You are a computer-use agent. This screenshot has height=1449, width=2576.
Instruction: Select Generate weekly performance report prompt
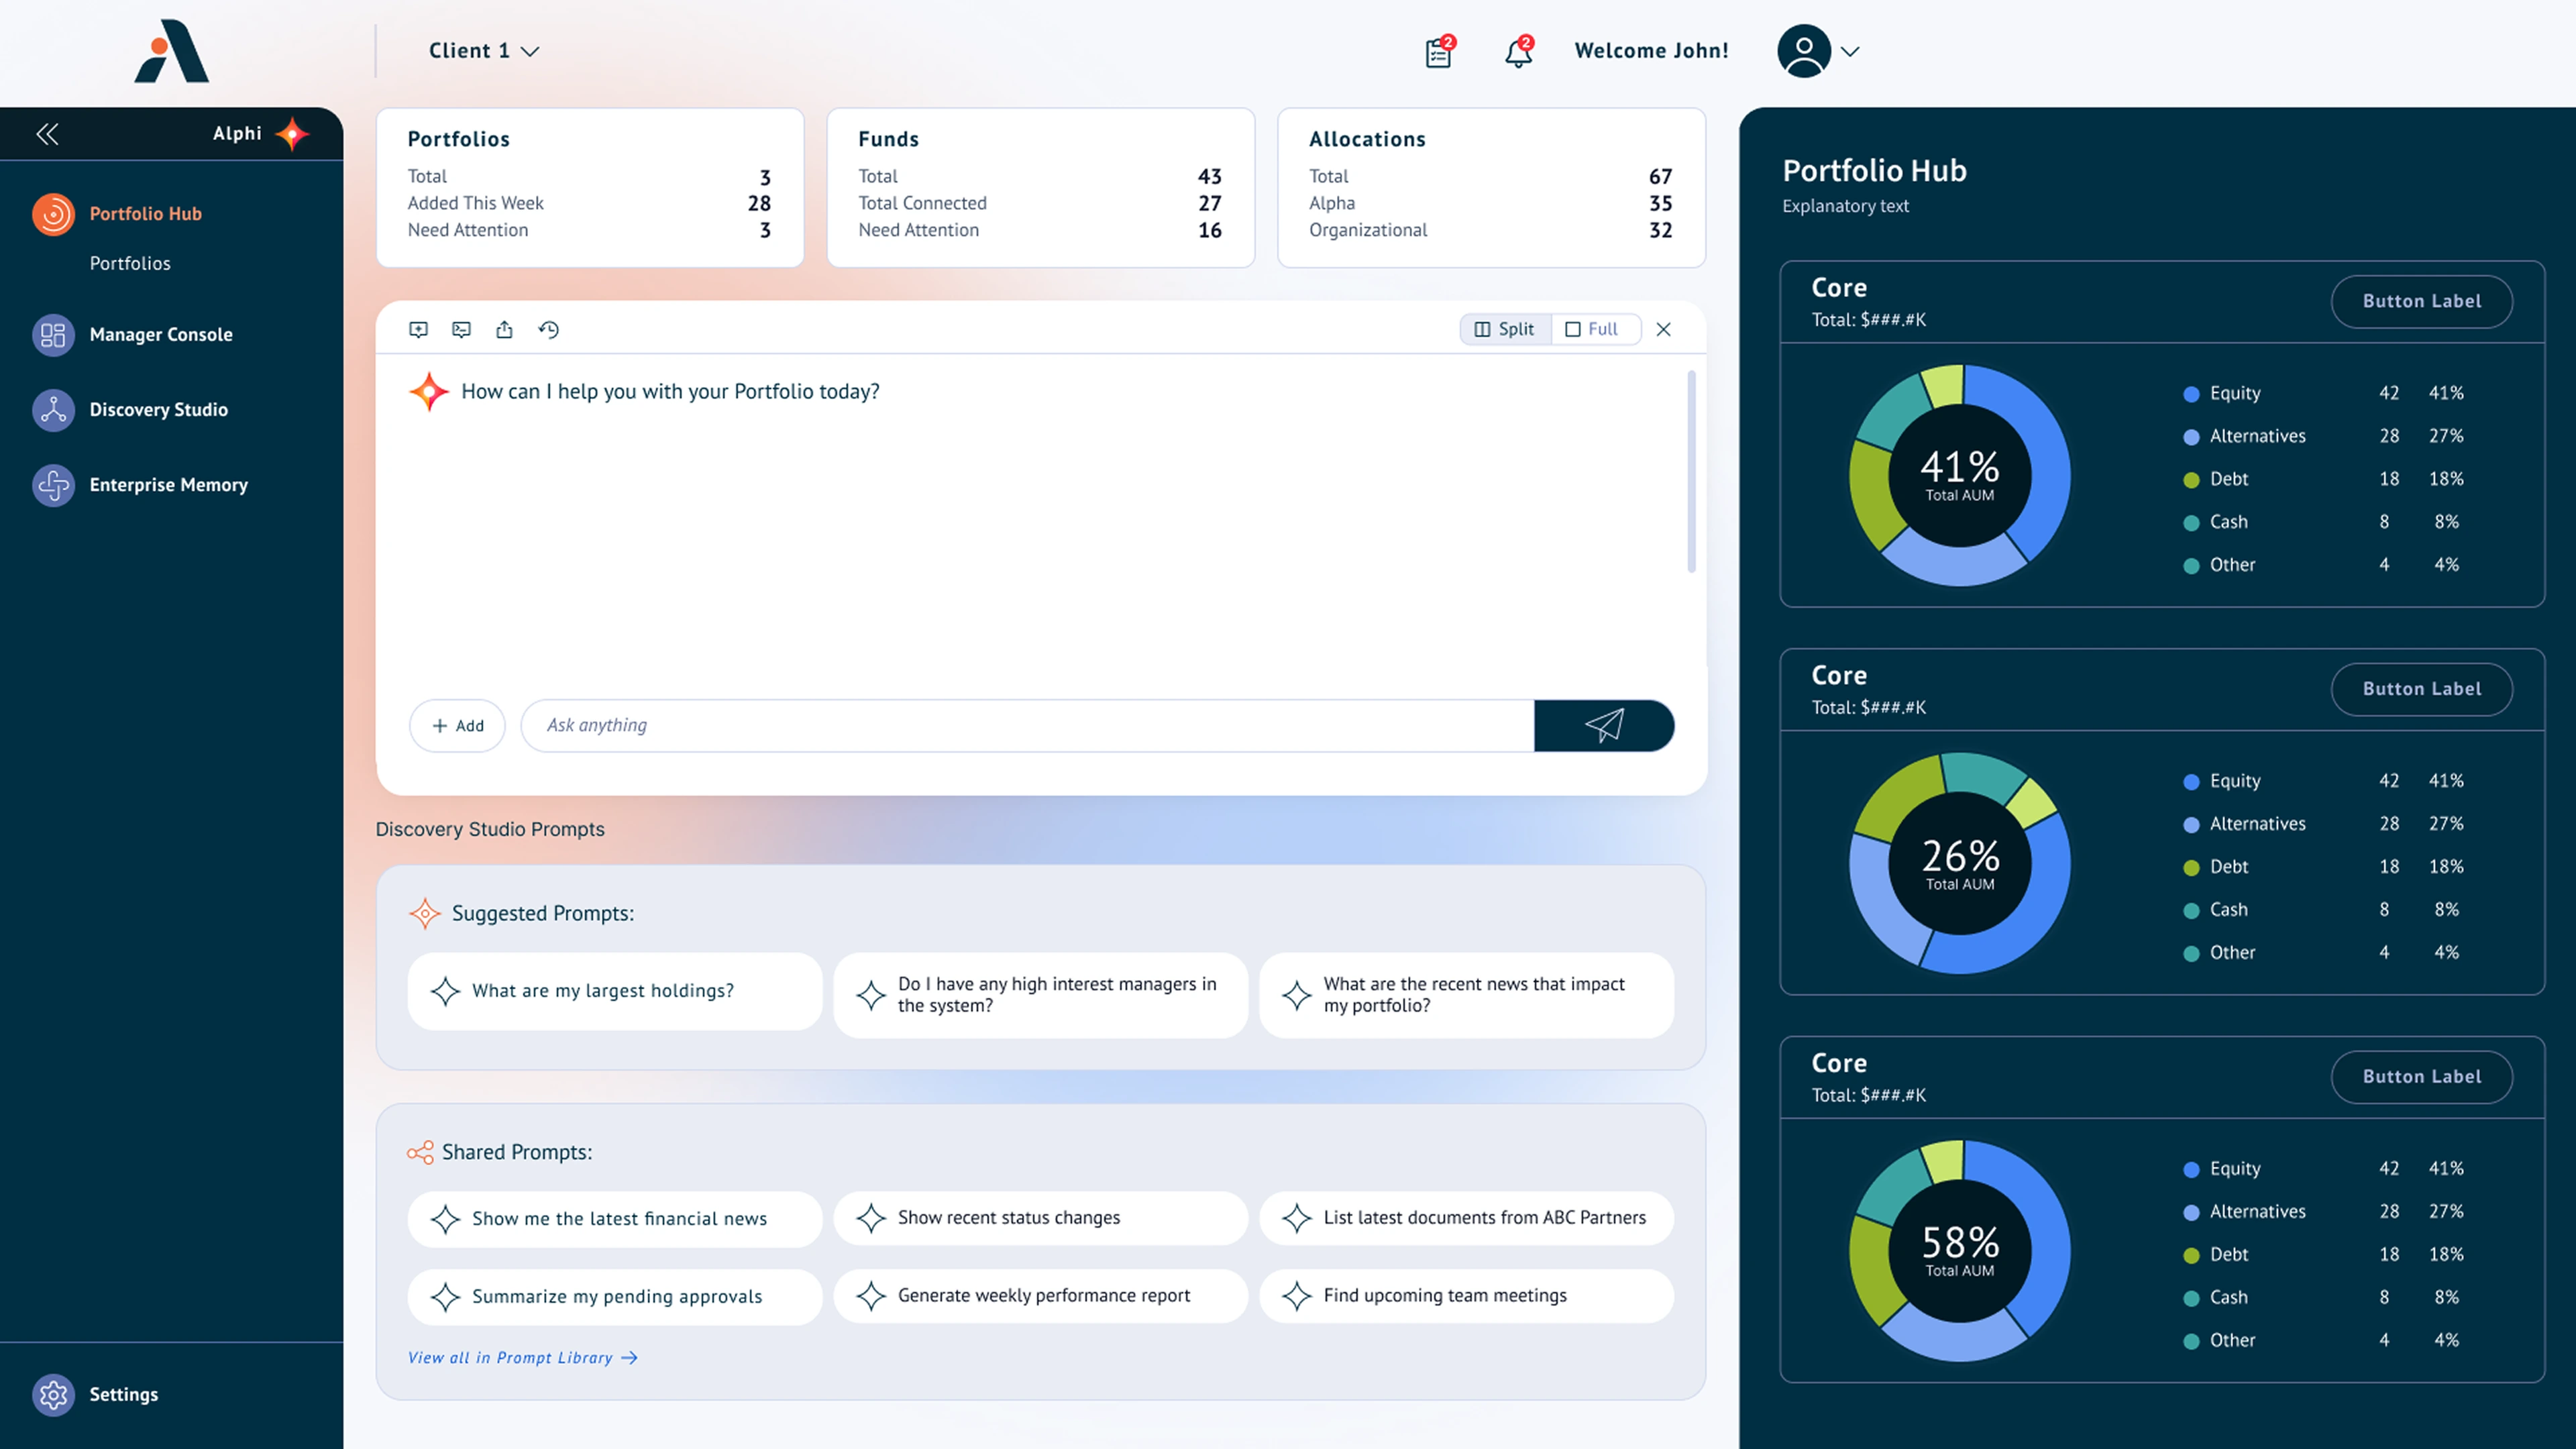coord(1040,1296)
